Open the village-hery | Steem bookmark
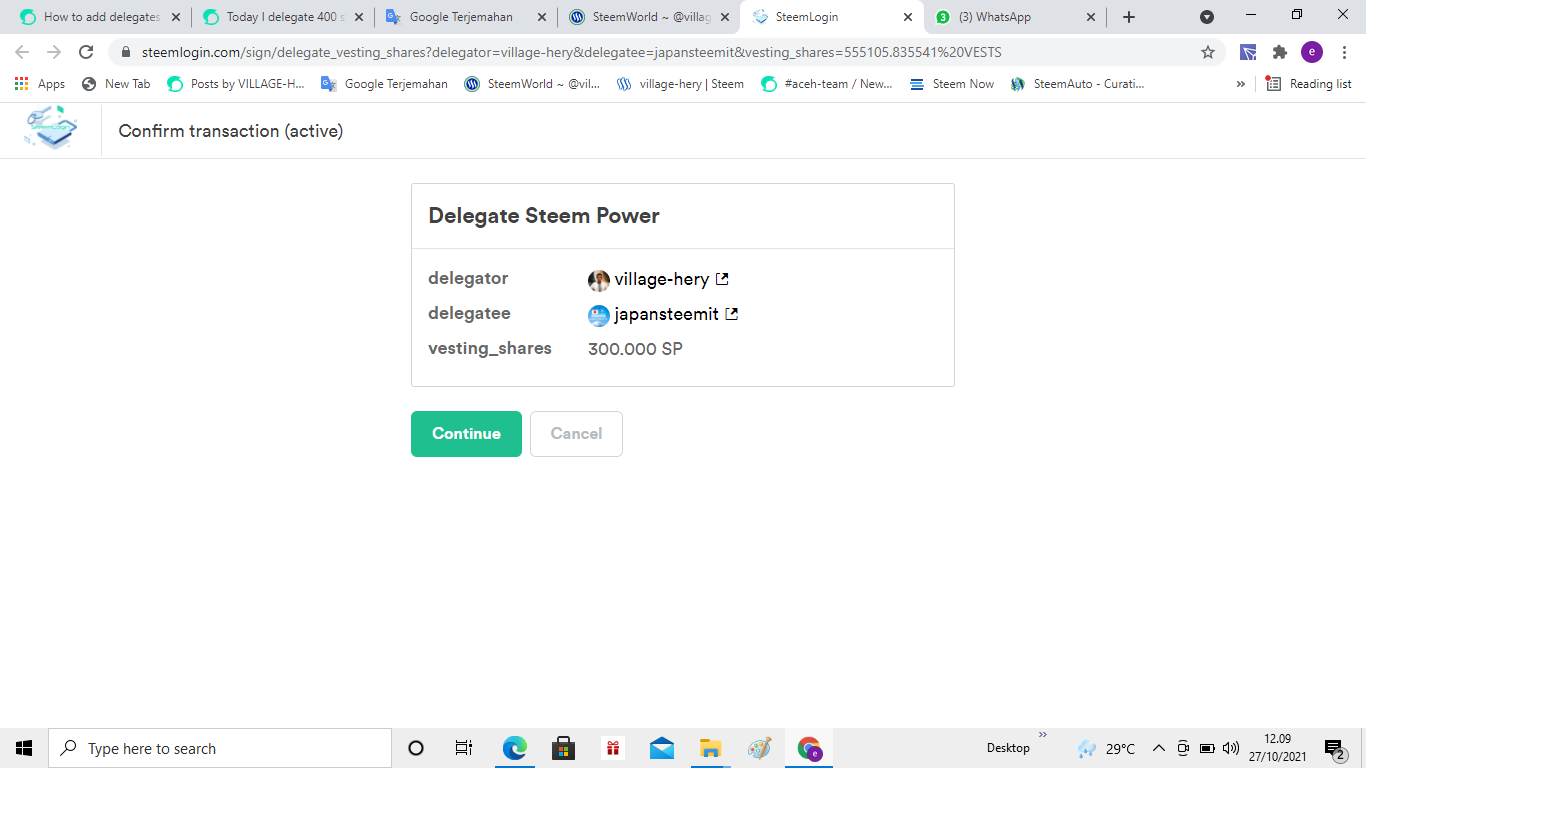This screenshot has height=834, width=1544. tap(680, 84)
